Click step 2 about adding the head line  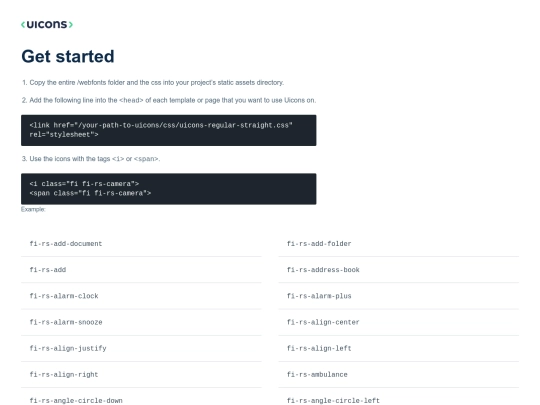coord(169,100)
